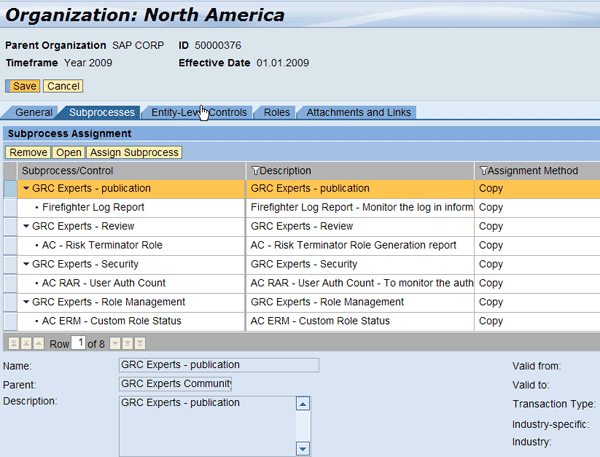Click the page-down pagination icon
The height and width of the screenshot is (457, 600).
(x=127, y=343)
